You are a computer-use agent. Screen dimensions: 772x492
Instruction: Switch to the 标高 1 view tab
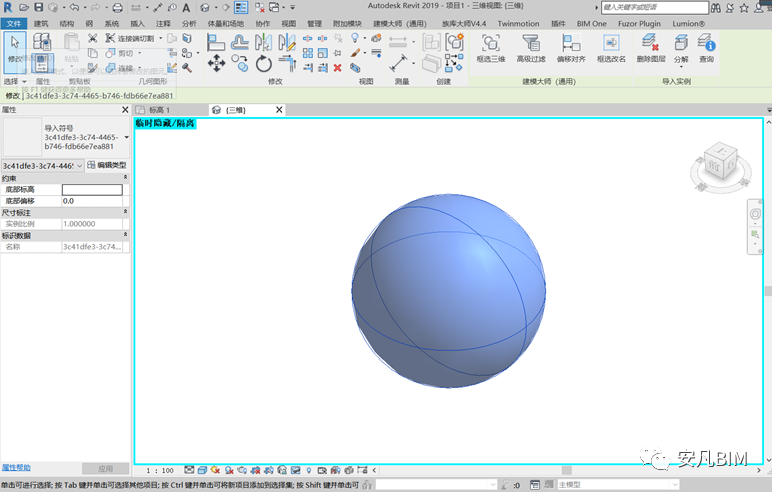(x=160, y=109)
